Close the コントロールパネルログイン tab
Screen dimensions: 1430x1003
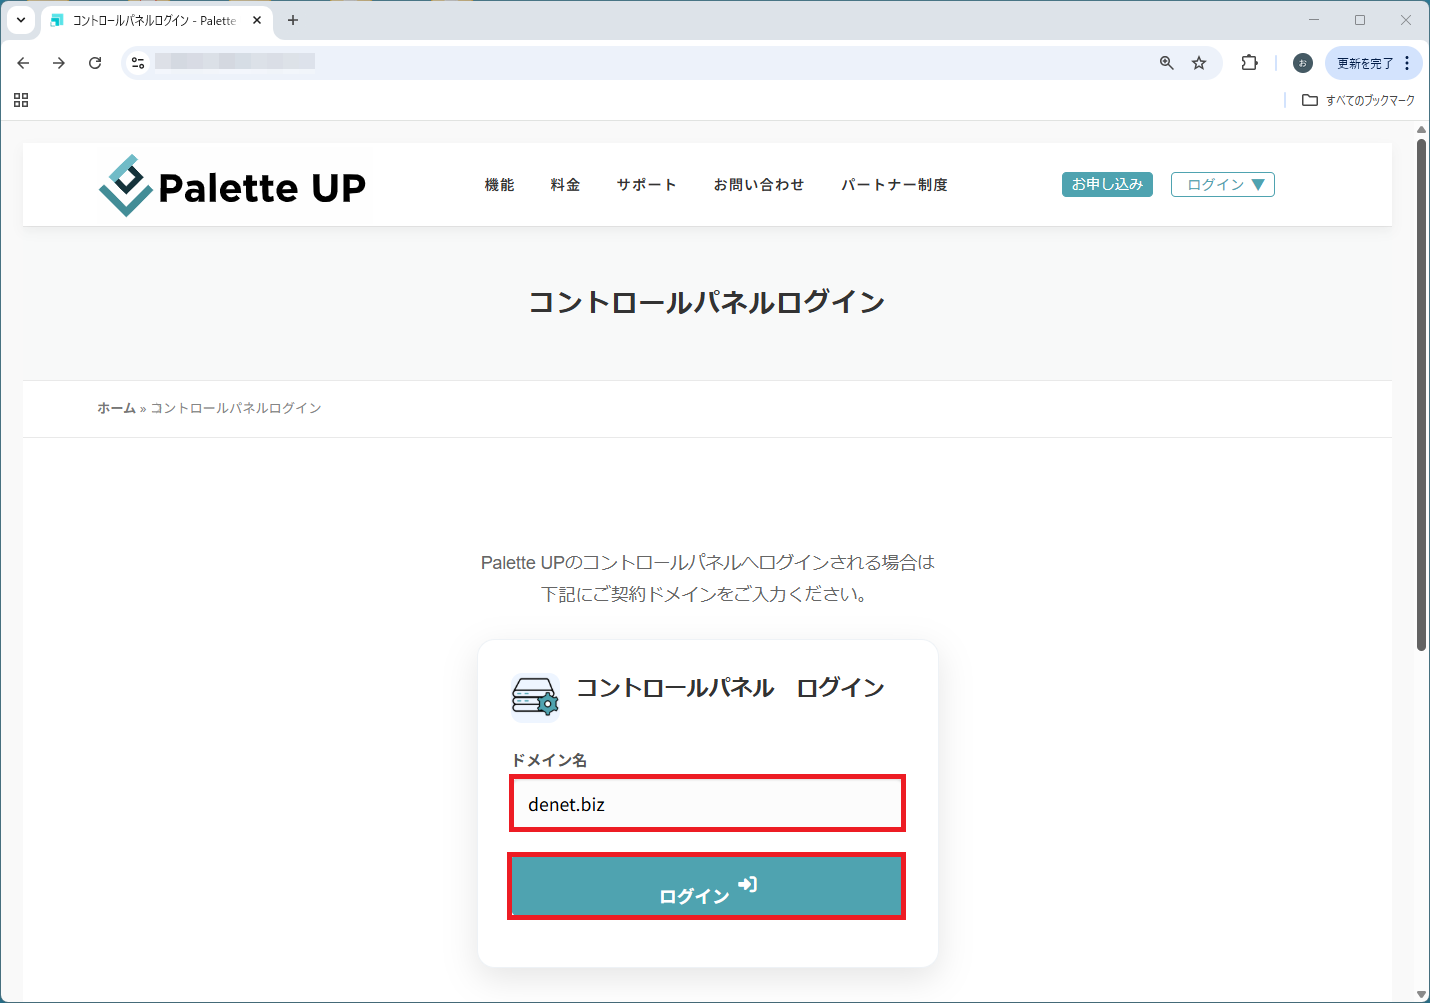tap(257, 20)
